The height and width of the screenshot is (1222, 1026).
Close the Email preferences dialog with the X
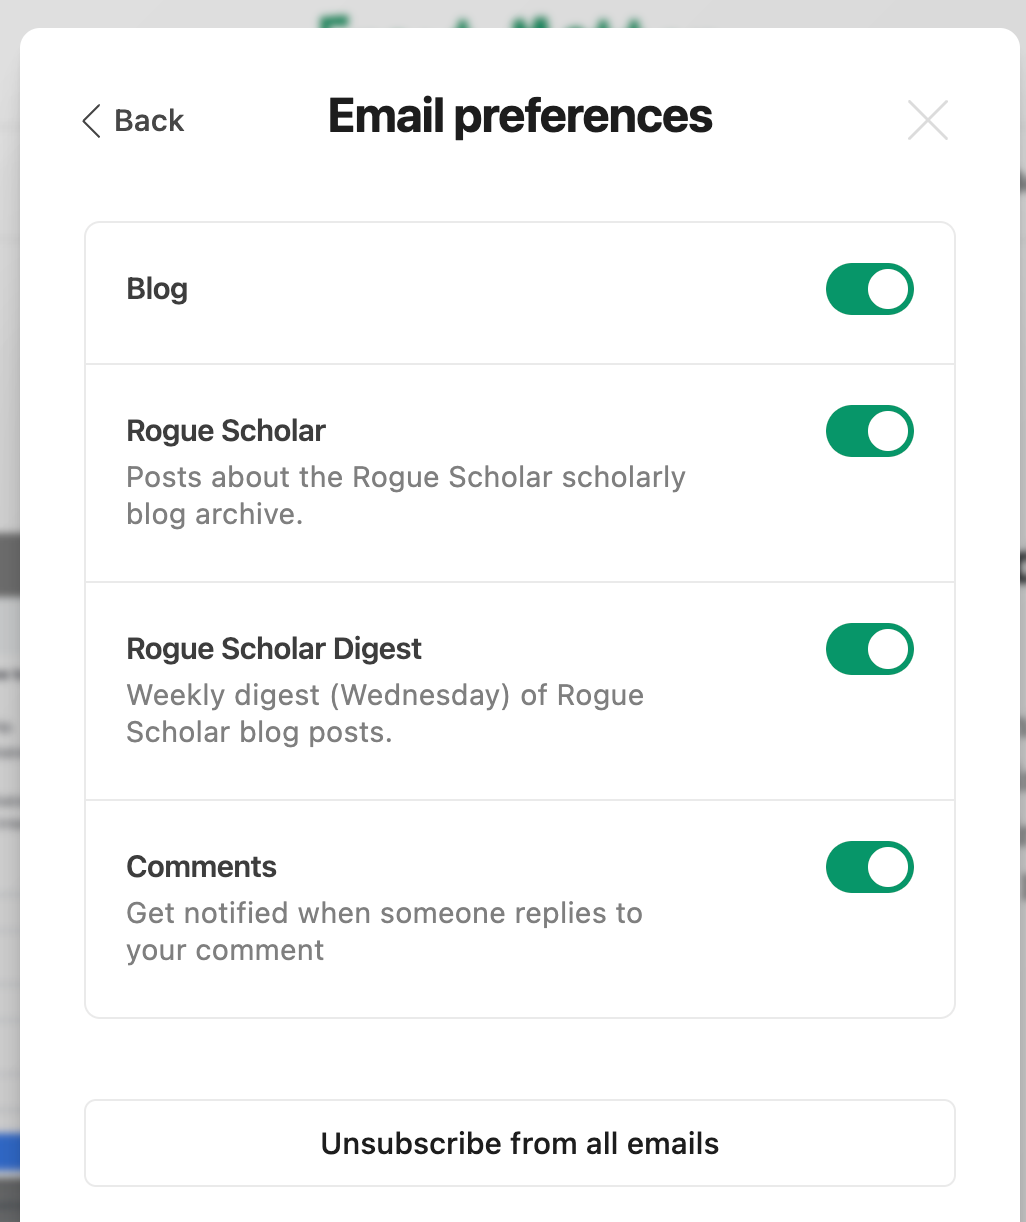(927, 121)
